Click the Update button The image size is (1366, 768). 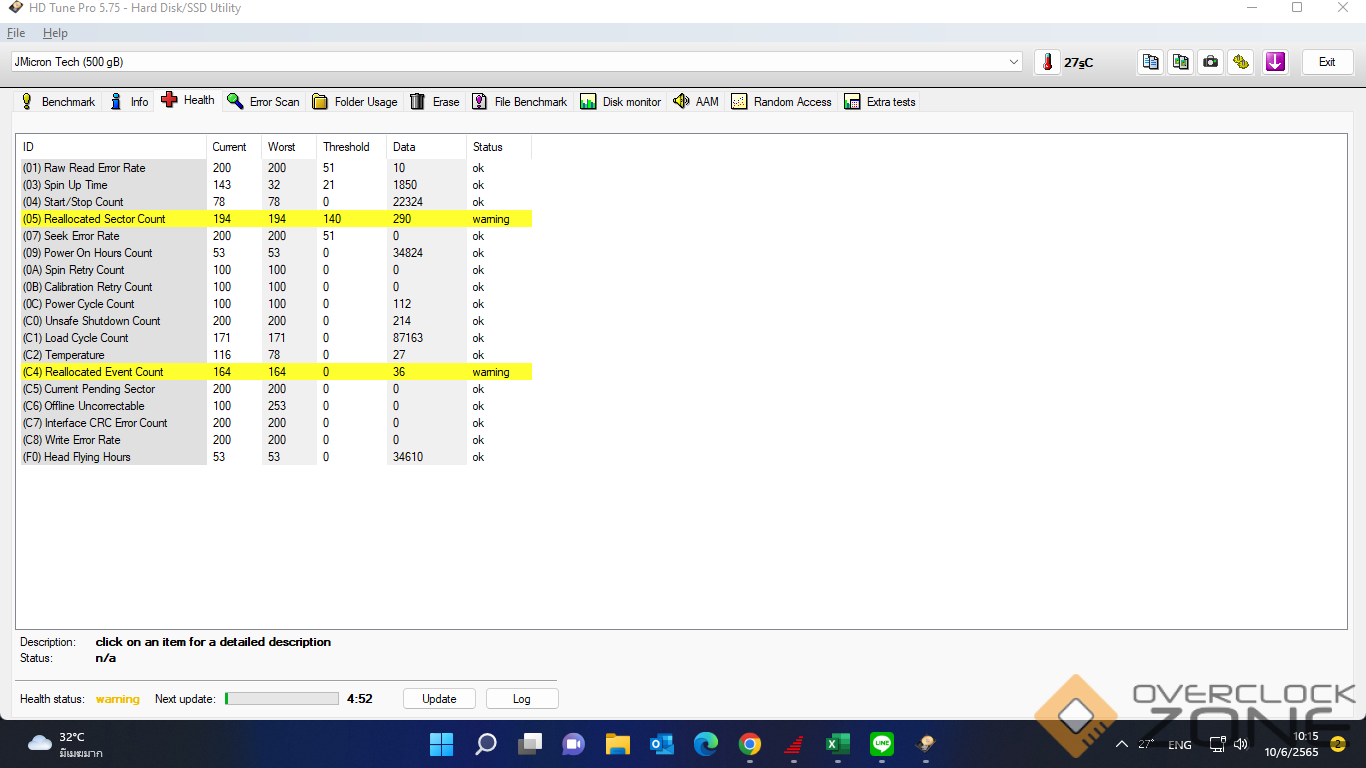439,699
